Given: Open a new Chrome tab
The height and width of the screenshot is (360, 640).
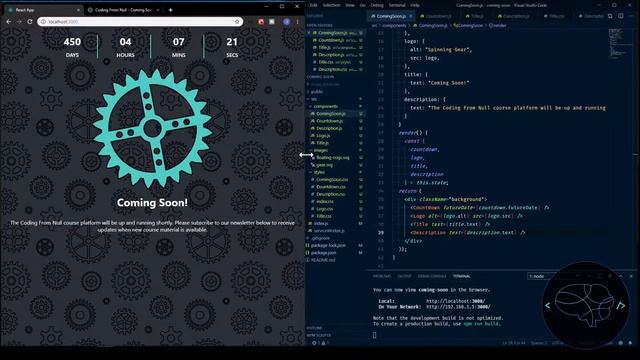Looking at the screenshot, I should click(171, 10).
